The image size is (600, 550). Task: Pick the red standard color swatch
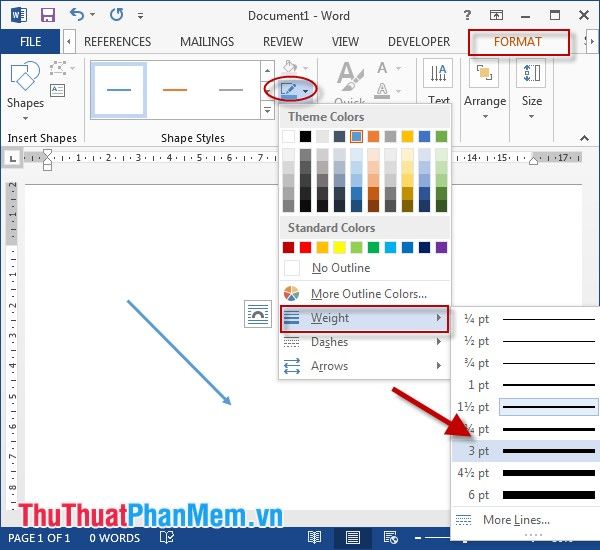coord(306,247)
